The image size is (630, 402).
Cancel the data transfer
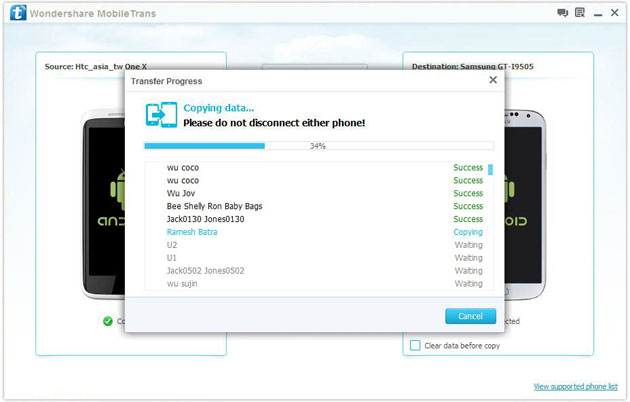click(470, 316)
